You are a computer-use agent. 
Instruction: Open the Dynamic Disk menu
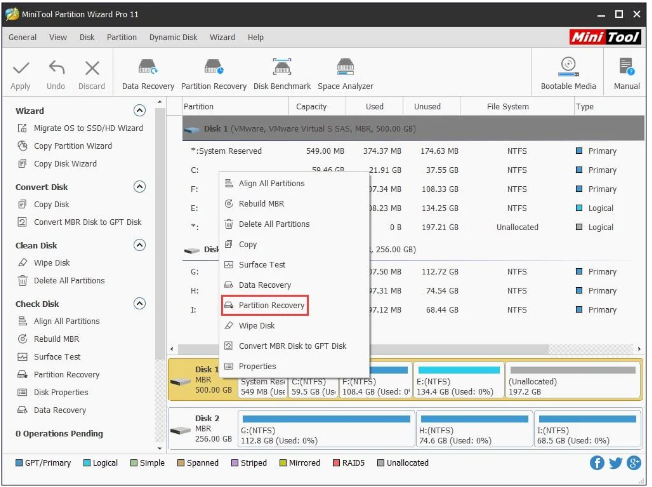[173, 37]
